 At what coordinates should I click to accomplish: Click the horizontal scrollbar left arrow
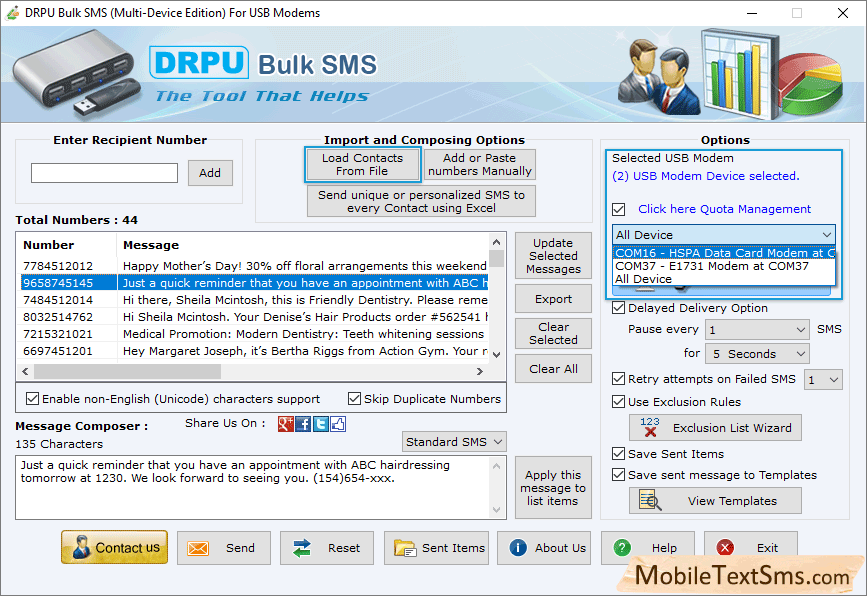[x=25, y=372]
